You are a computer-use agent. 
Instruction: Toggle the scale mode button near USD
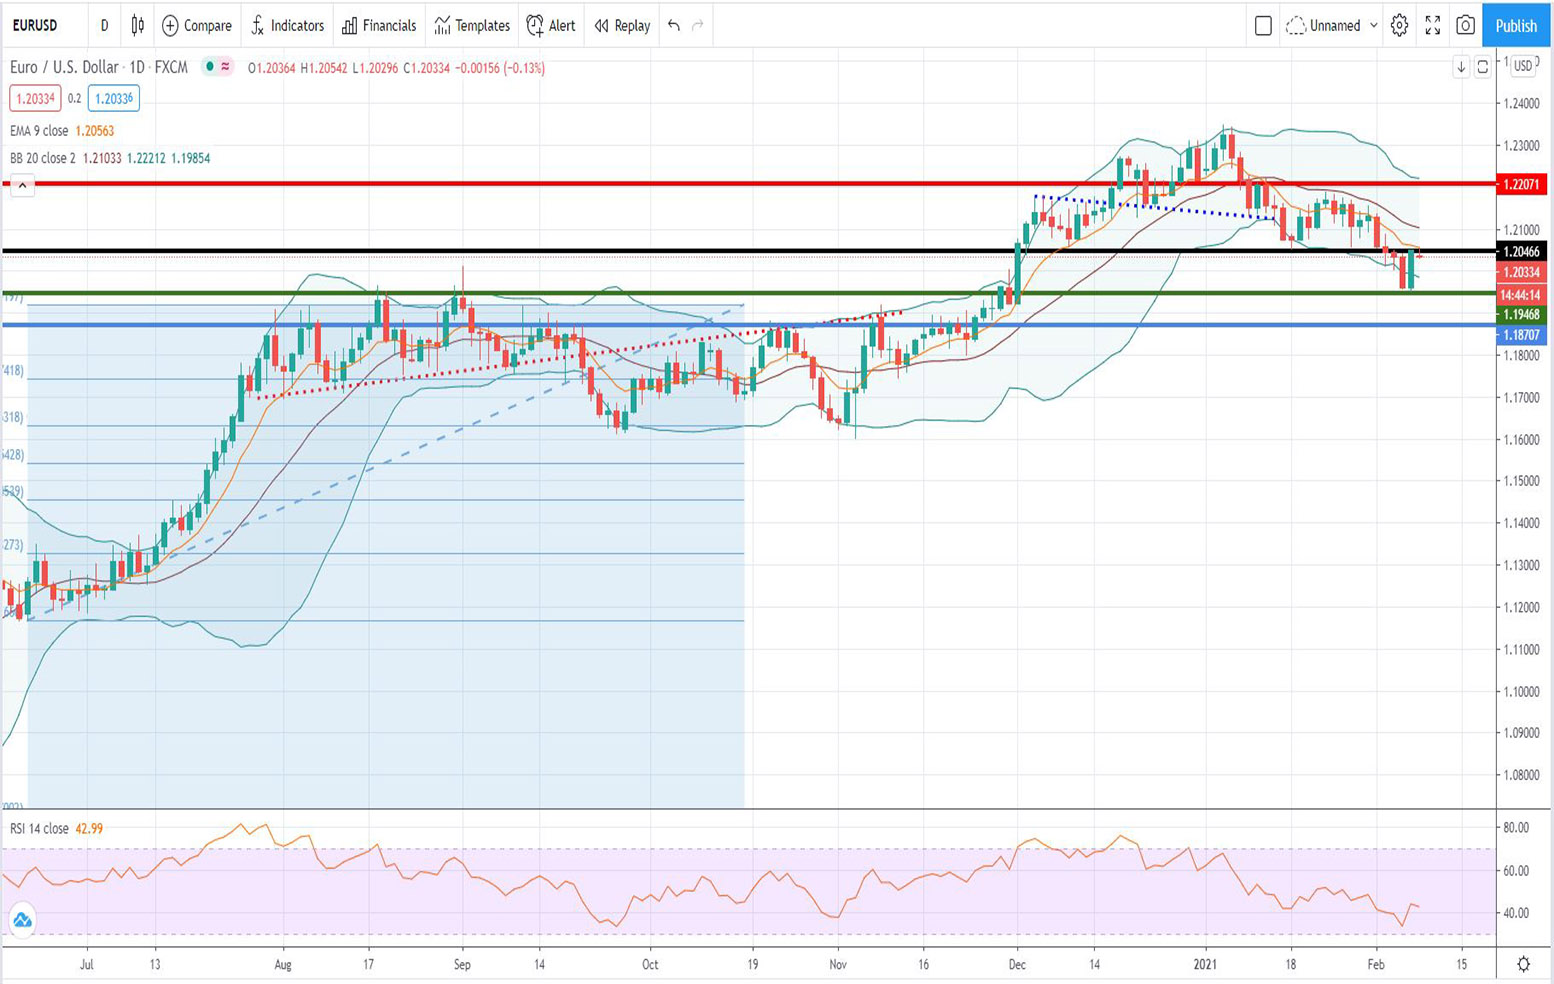coord(1482,67)
